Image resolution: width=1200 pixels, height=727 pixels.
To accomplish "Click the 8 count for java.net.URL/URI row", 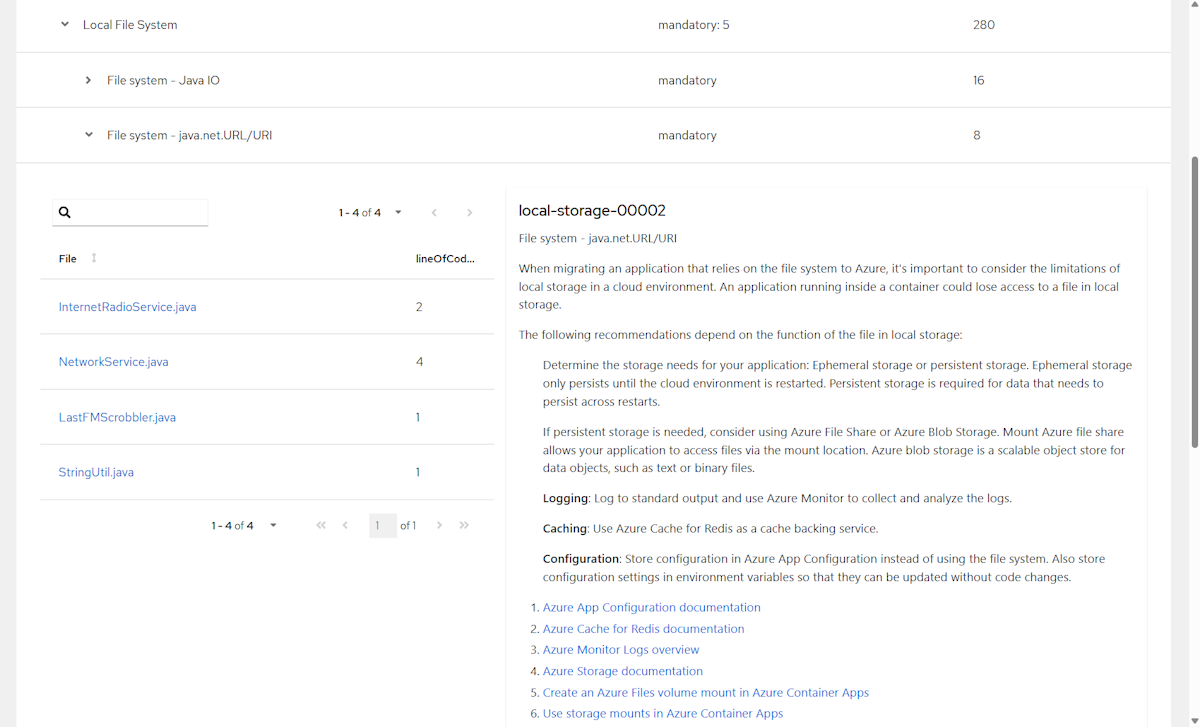I will [976, 135].
